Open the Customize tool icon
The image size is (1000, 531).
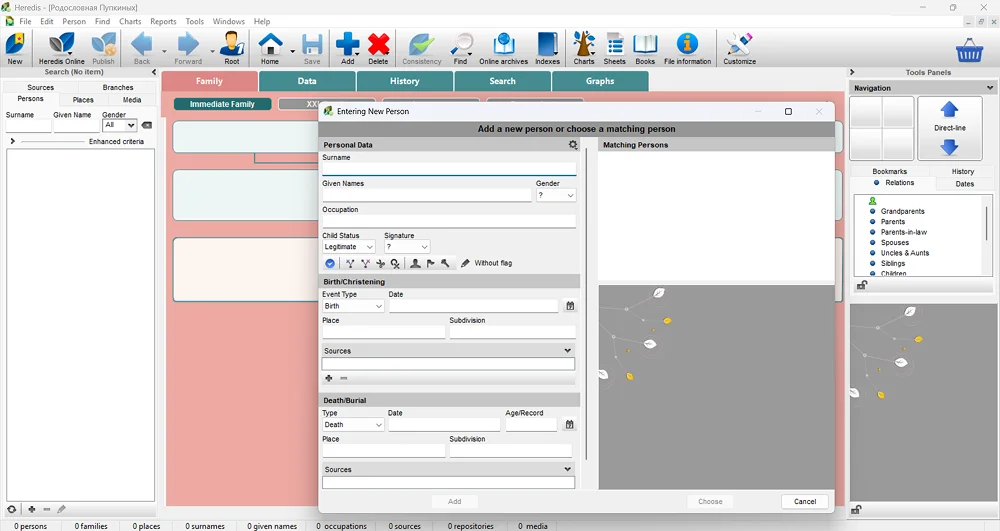[x=739, y=46]
